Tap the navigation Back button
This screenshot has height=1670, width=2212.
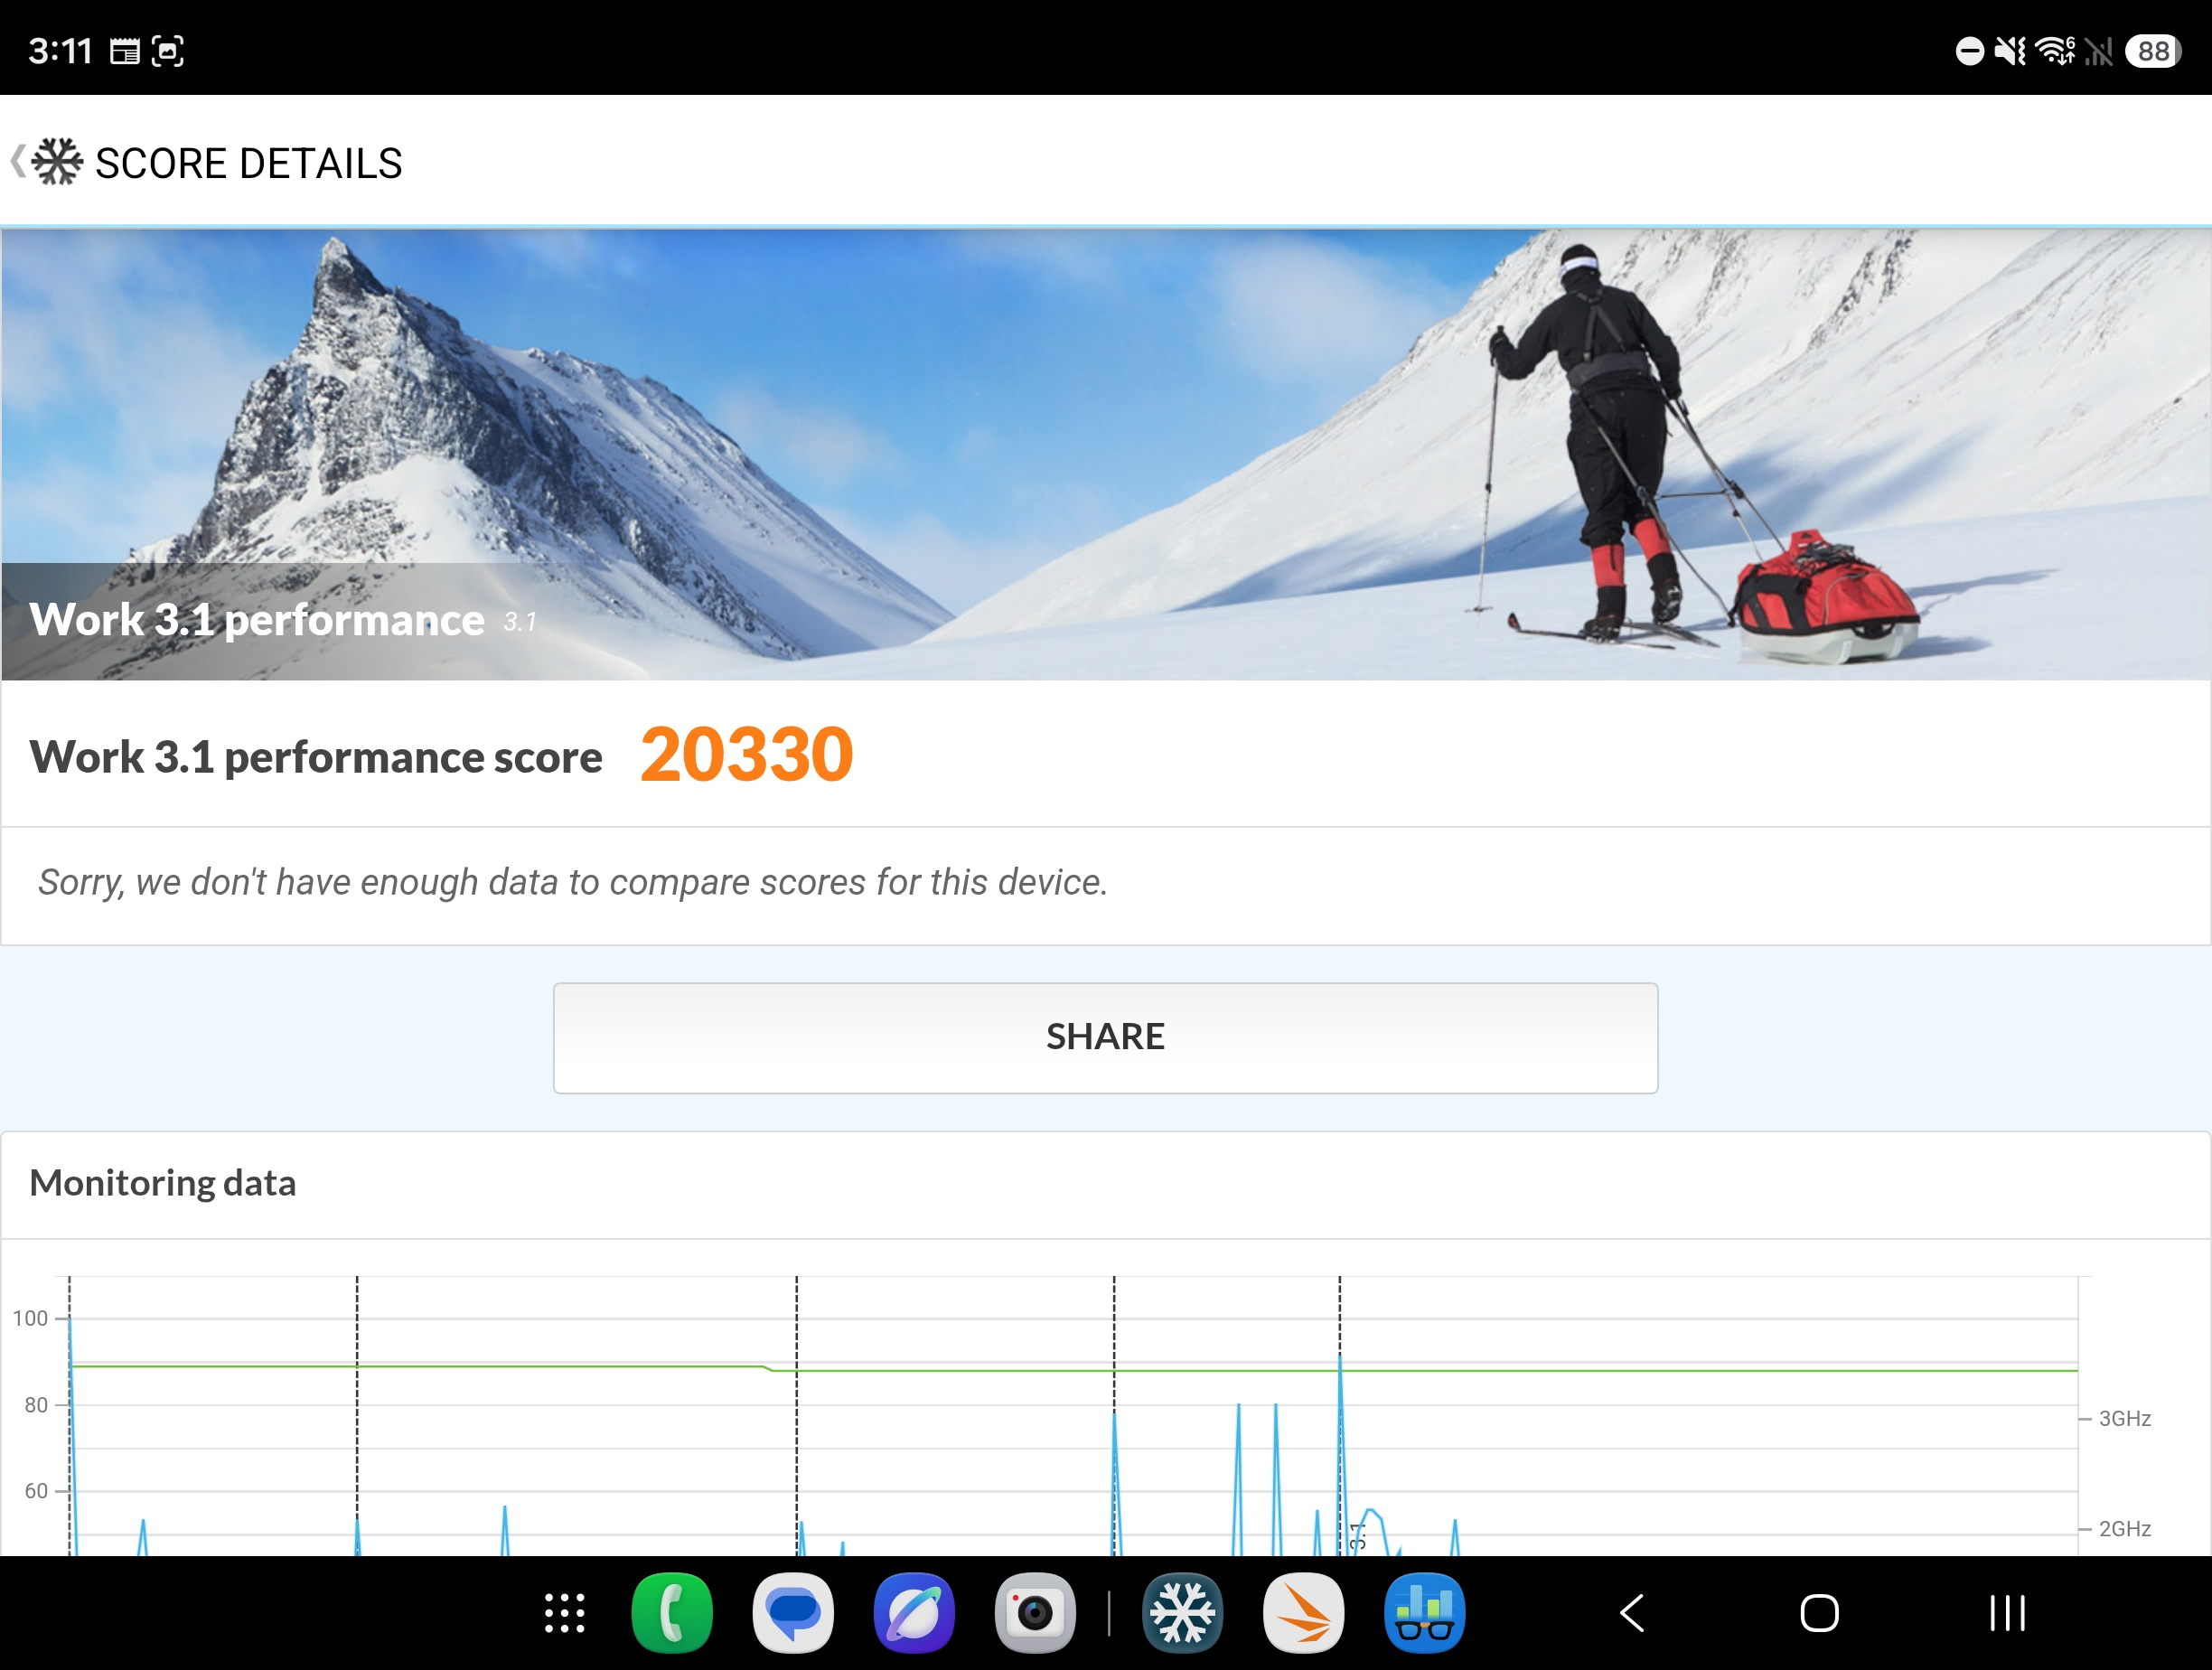coord(1632,1613)
